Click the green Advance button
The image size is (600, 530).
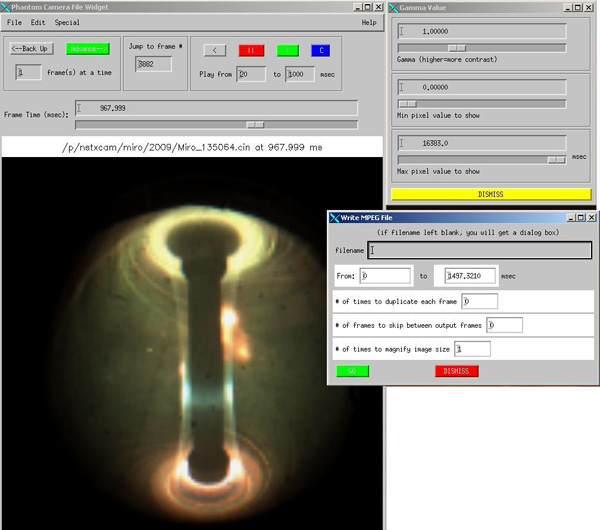coord(88,48)
